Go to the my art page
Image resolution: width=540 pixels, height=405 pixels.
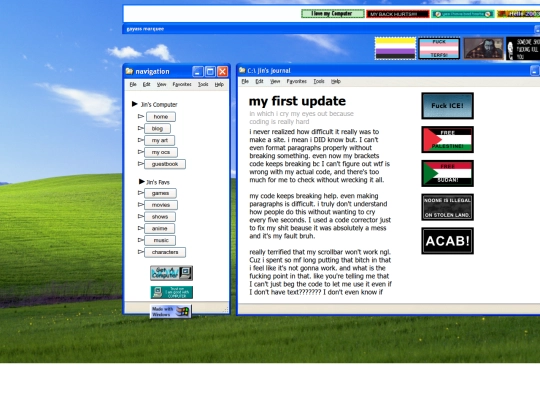tap(159, 141)
